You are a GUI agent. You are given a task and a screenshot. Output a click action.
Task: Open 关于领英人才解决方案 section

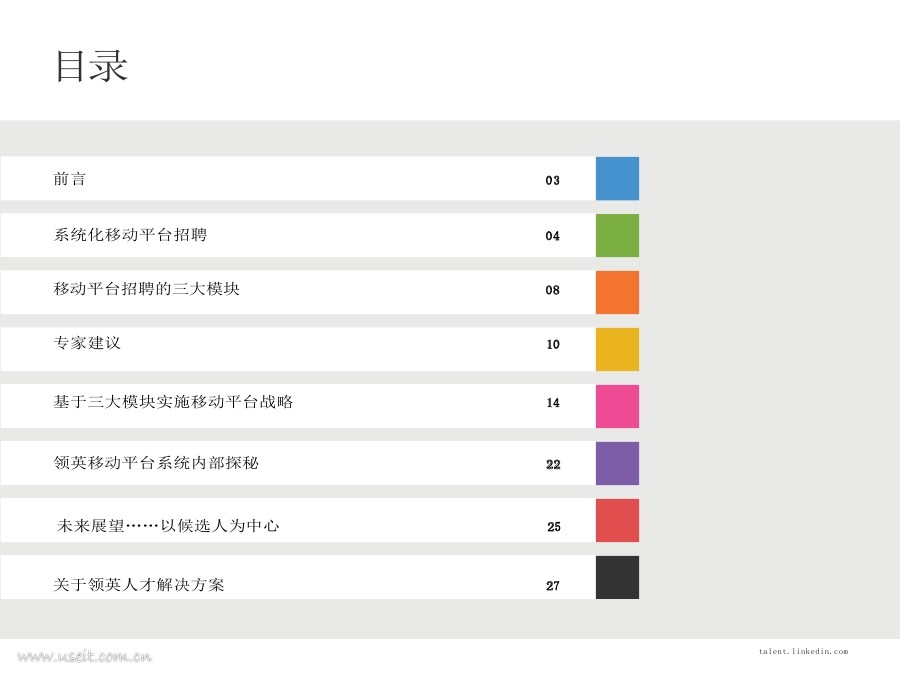(139, 585)
